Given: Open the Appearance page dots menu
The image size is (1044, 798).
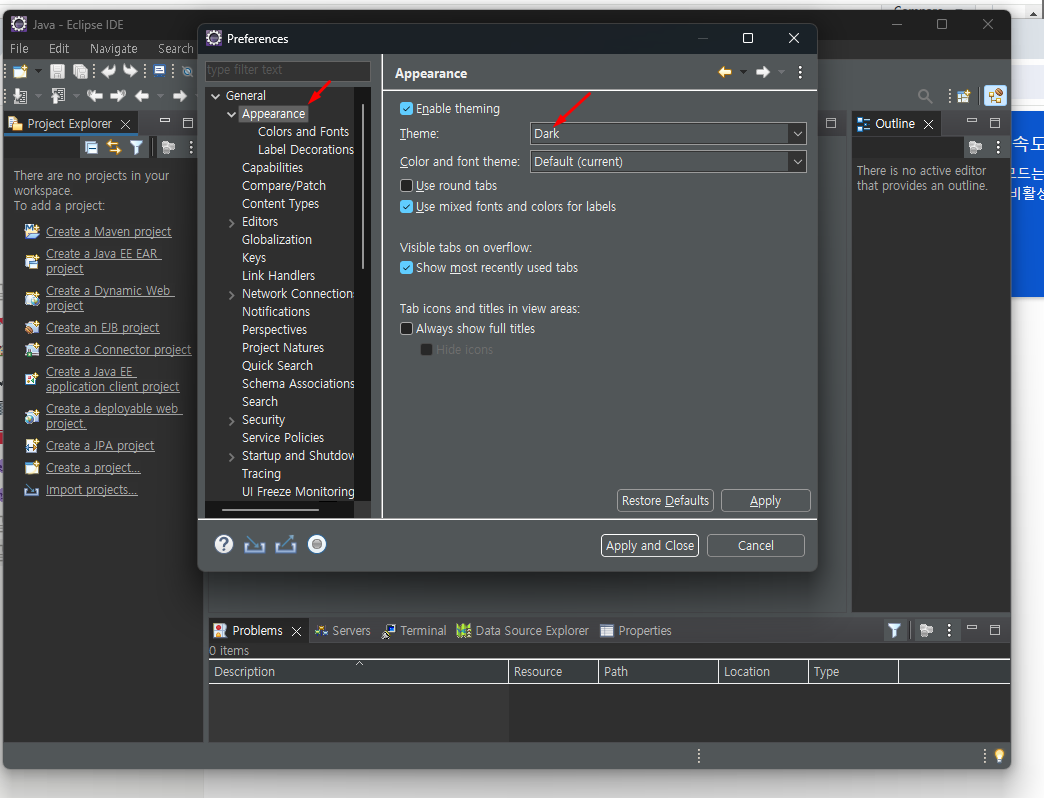Looking at the screenshot, I should (800, 72).
